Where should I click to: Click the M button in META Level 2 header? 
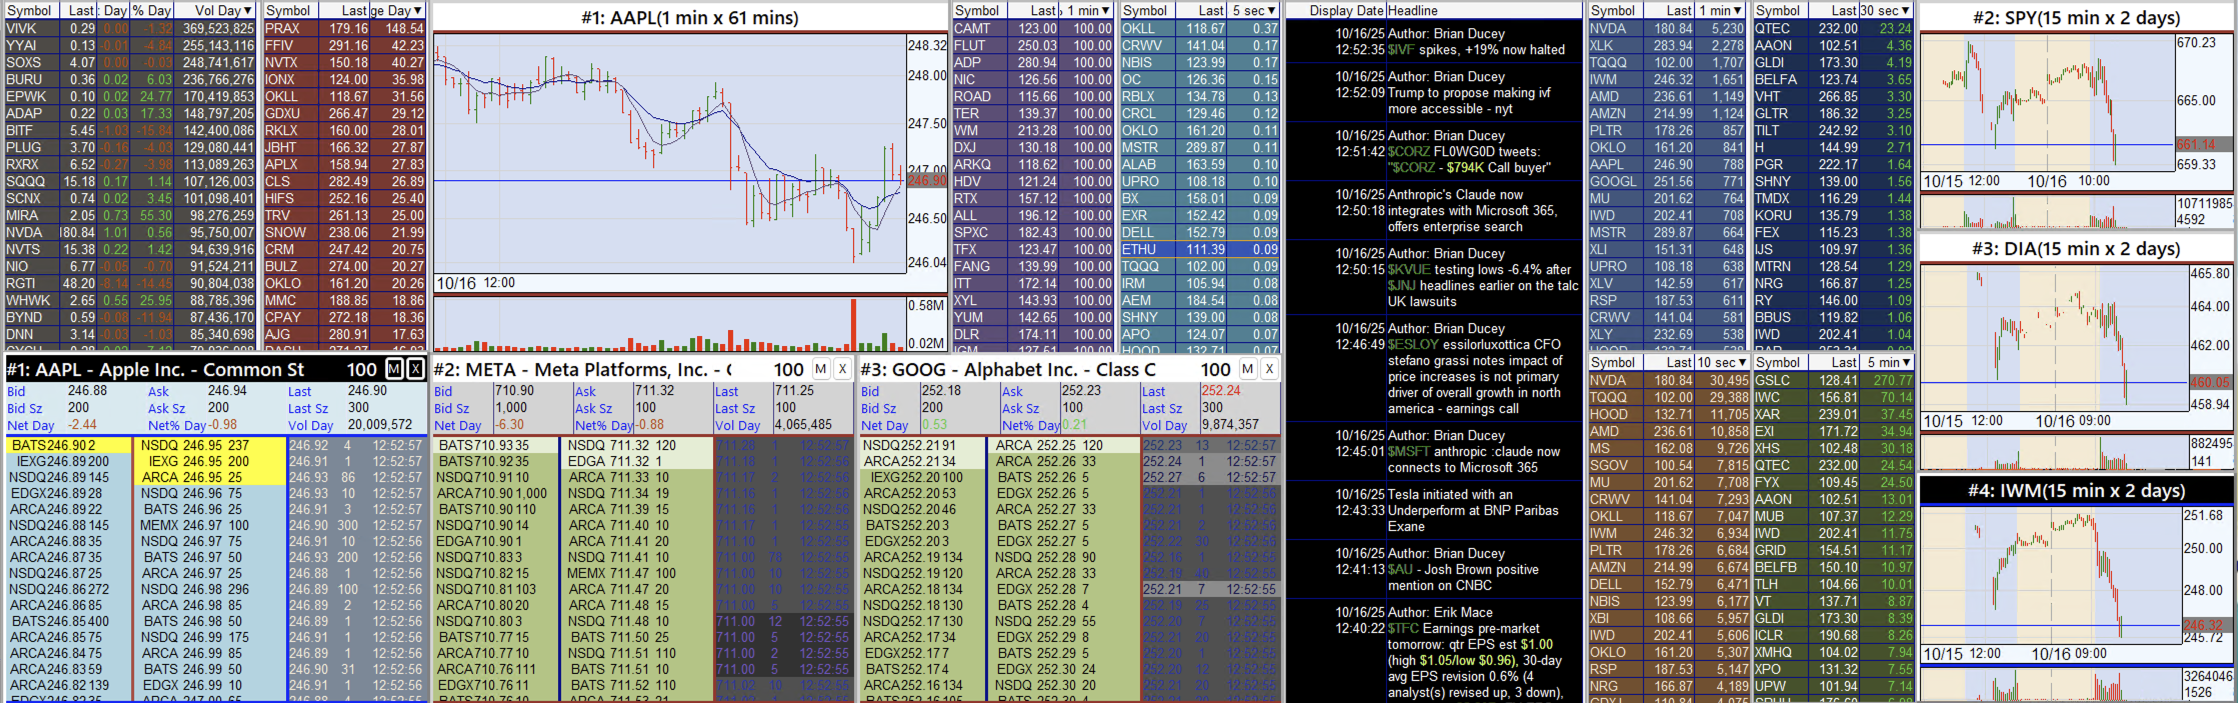click(x=820, y=369)
